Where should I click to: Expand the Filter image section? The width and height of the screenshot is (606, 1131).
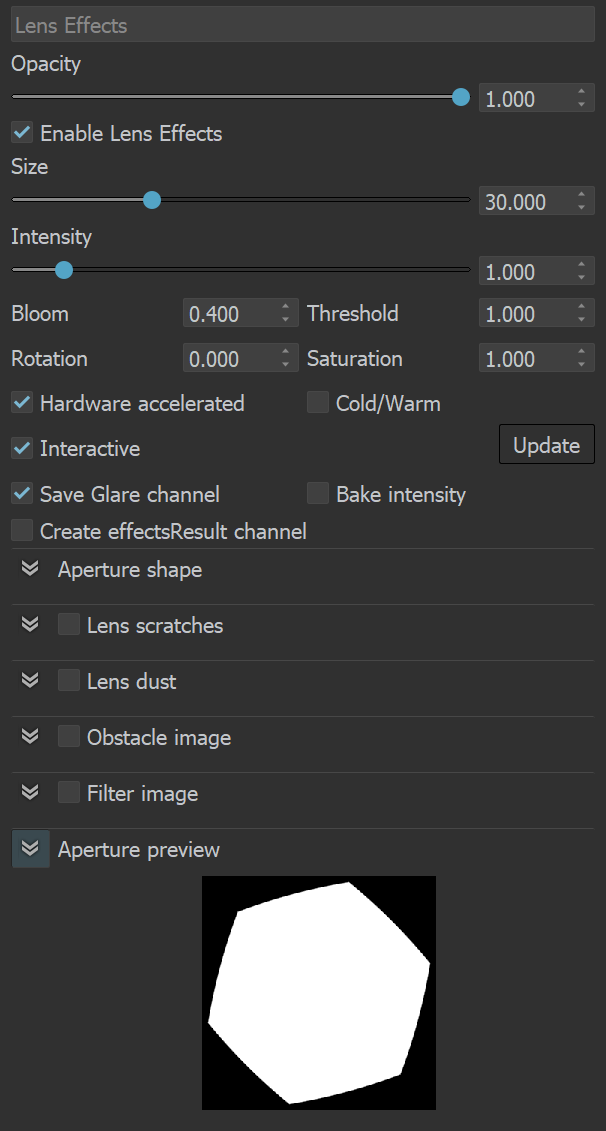pyautogui.click(x=29, y=792)
